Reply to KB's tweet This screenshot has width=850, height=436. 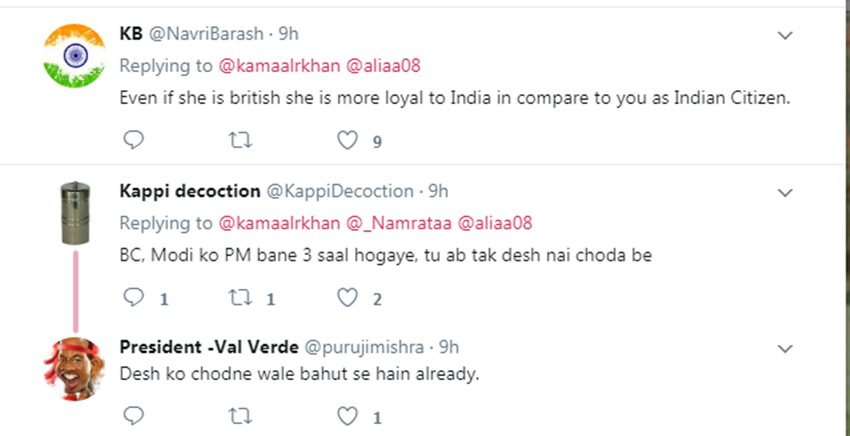click(133, 140)
